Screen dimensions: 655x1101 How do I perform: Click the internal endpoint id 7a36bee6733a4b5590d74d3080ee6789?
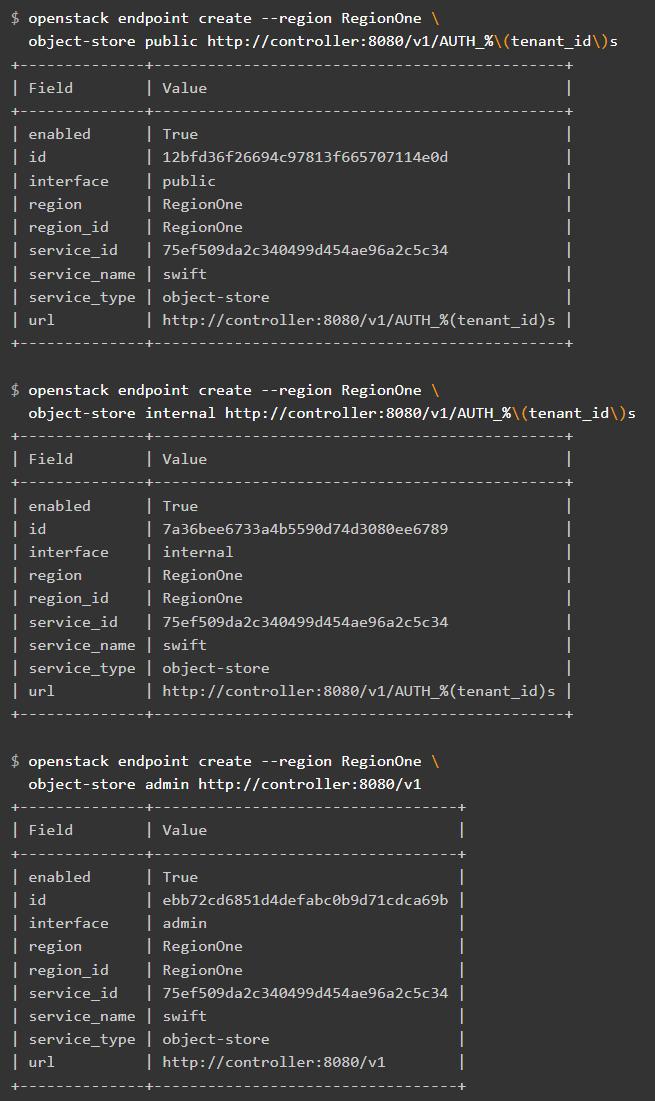coord(305,529)
